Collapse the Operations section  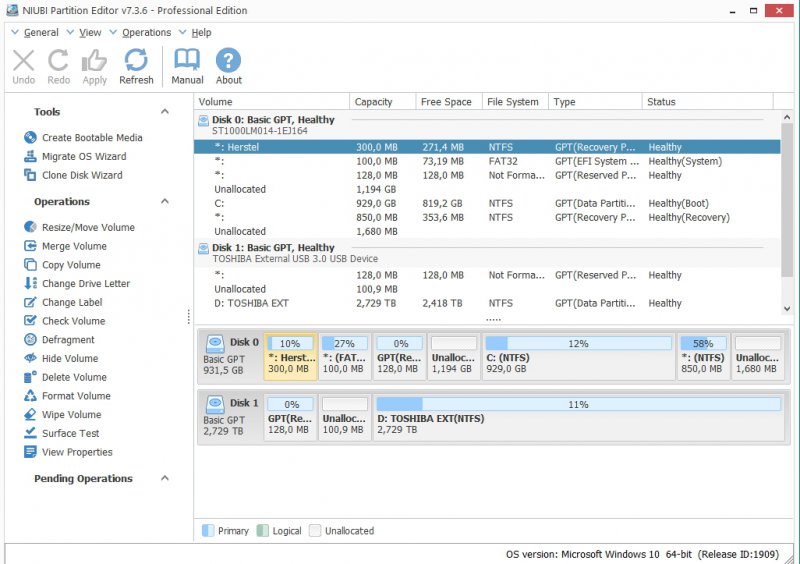[x=165, y=202]
